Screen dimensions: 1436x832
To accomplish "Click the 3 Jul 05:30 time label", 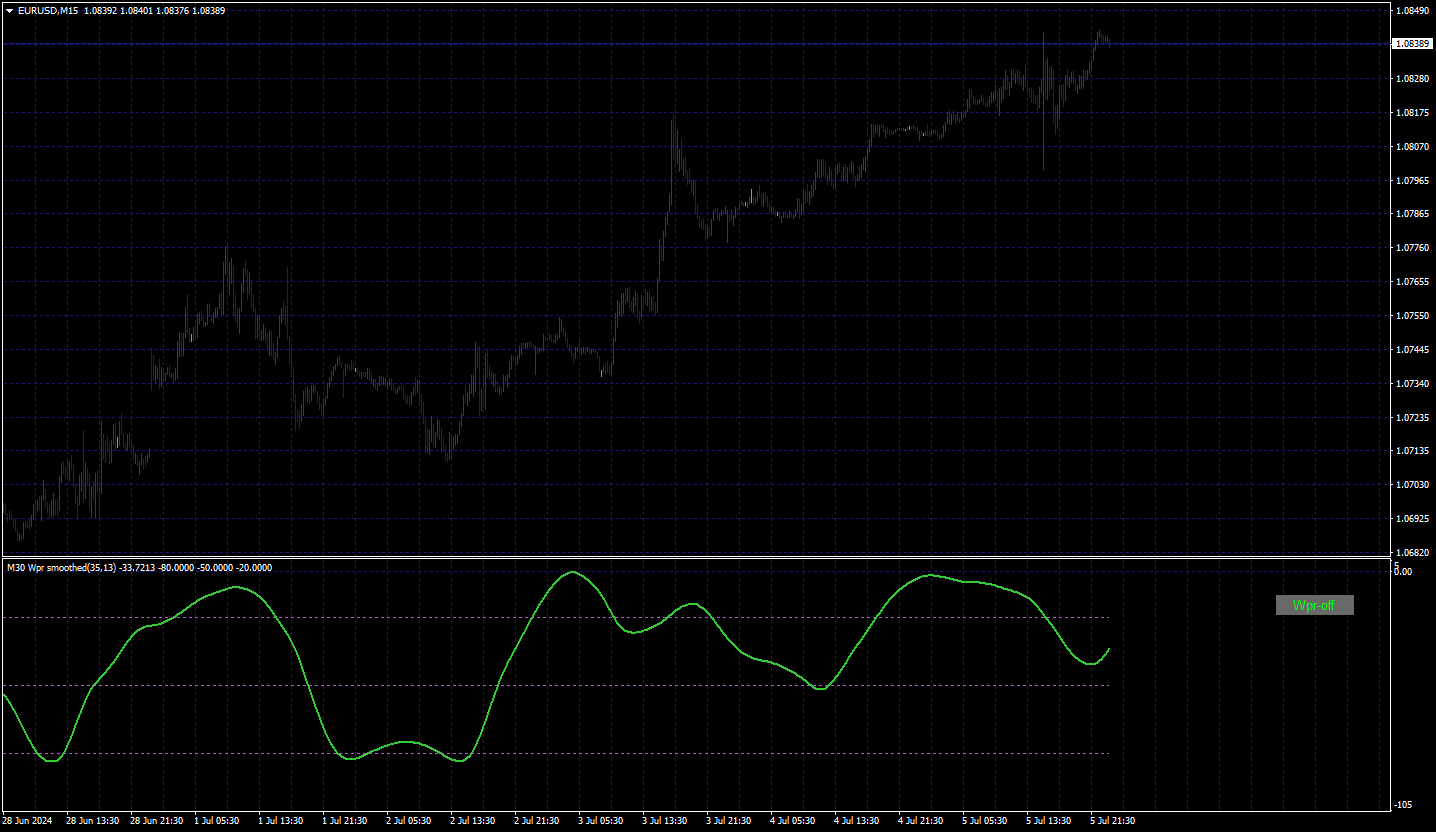I will pyautogui.click(x=601, y=821).
